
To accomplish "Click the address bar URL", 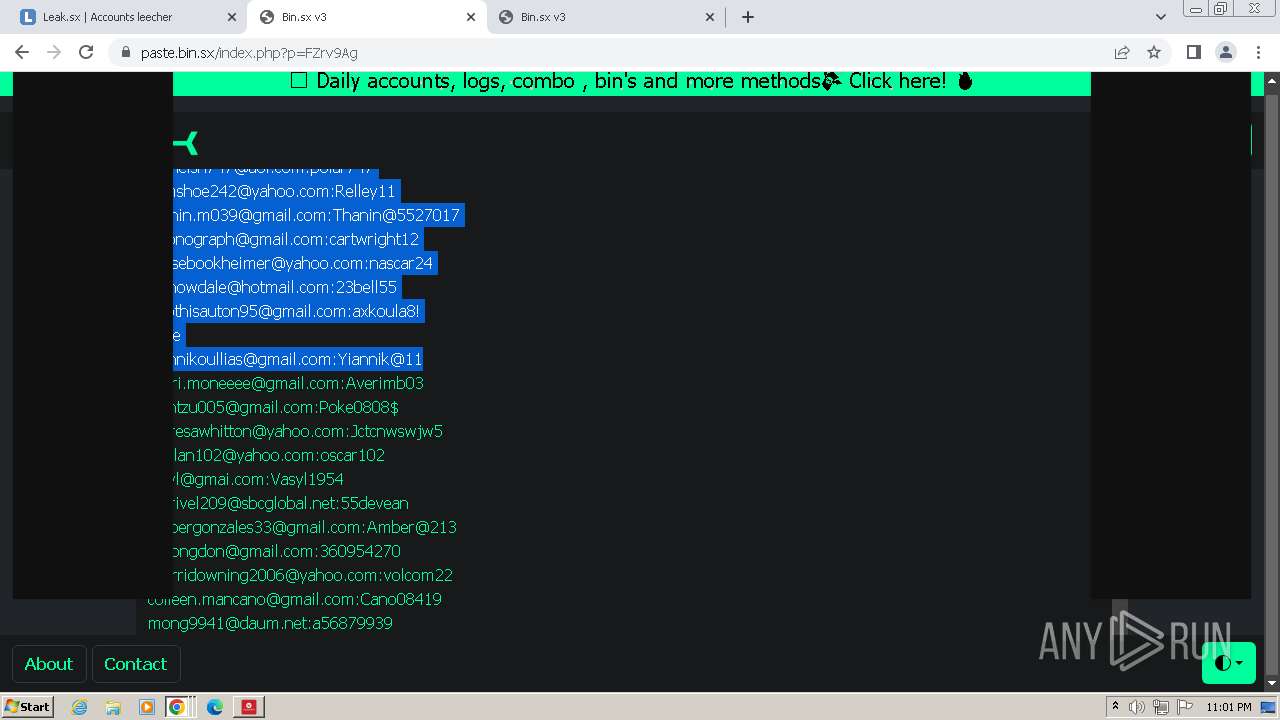I will pyautogui.click(x=249, y=53).
